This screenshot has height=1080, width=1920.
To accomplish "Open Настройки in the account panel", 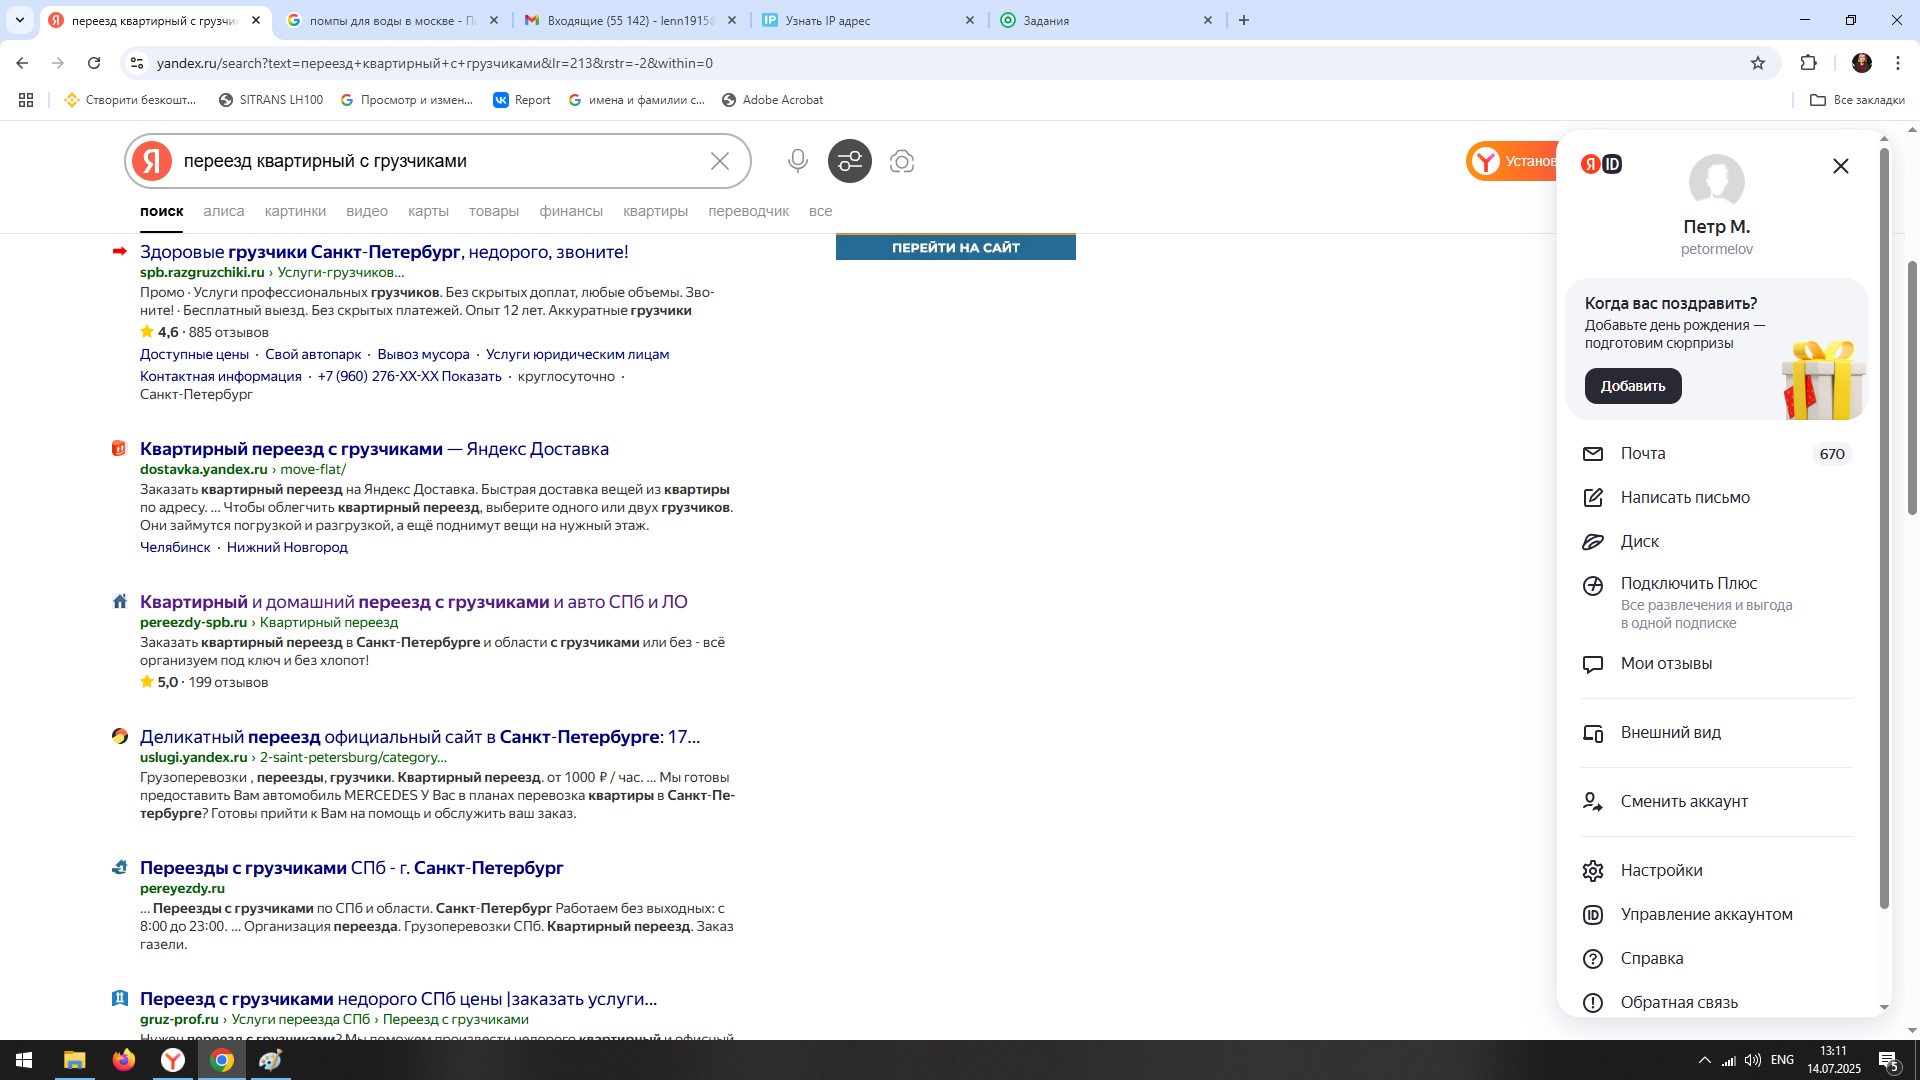I will click(x=1717, y=871).
